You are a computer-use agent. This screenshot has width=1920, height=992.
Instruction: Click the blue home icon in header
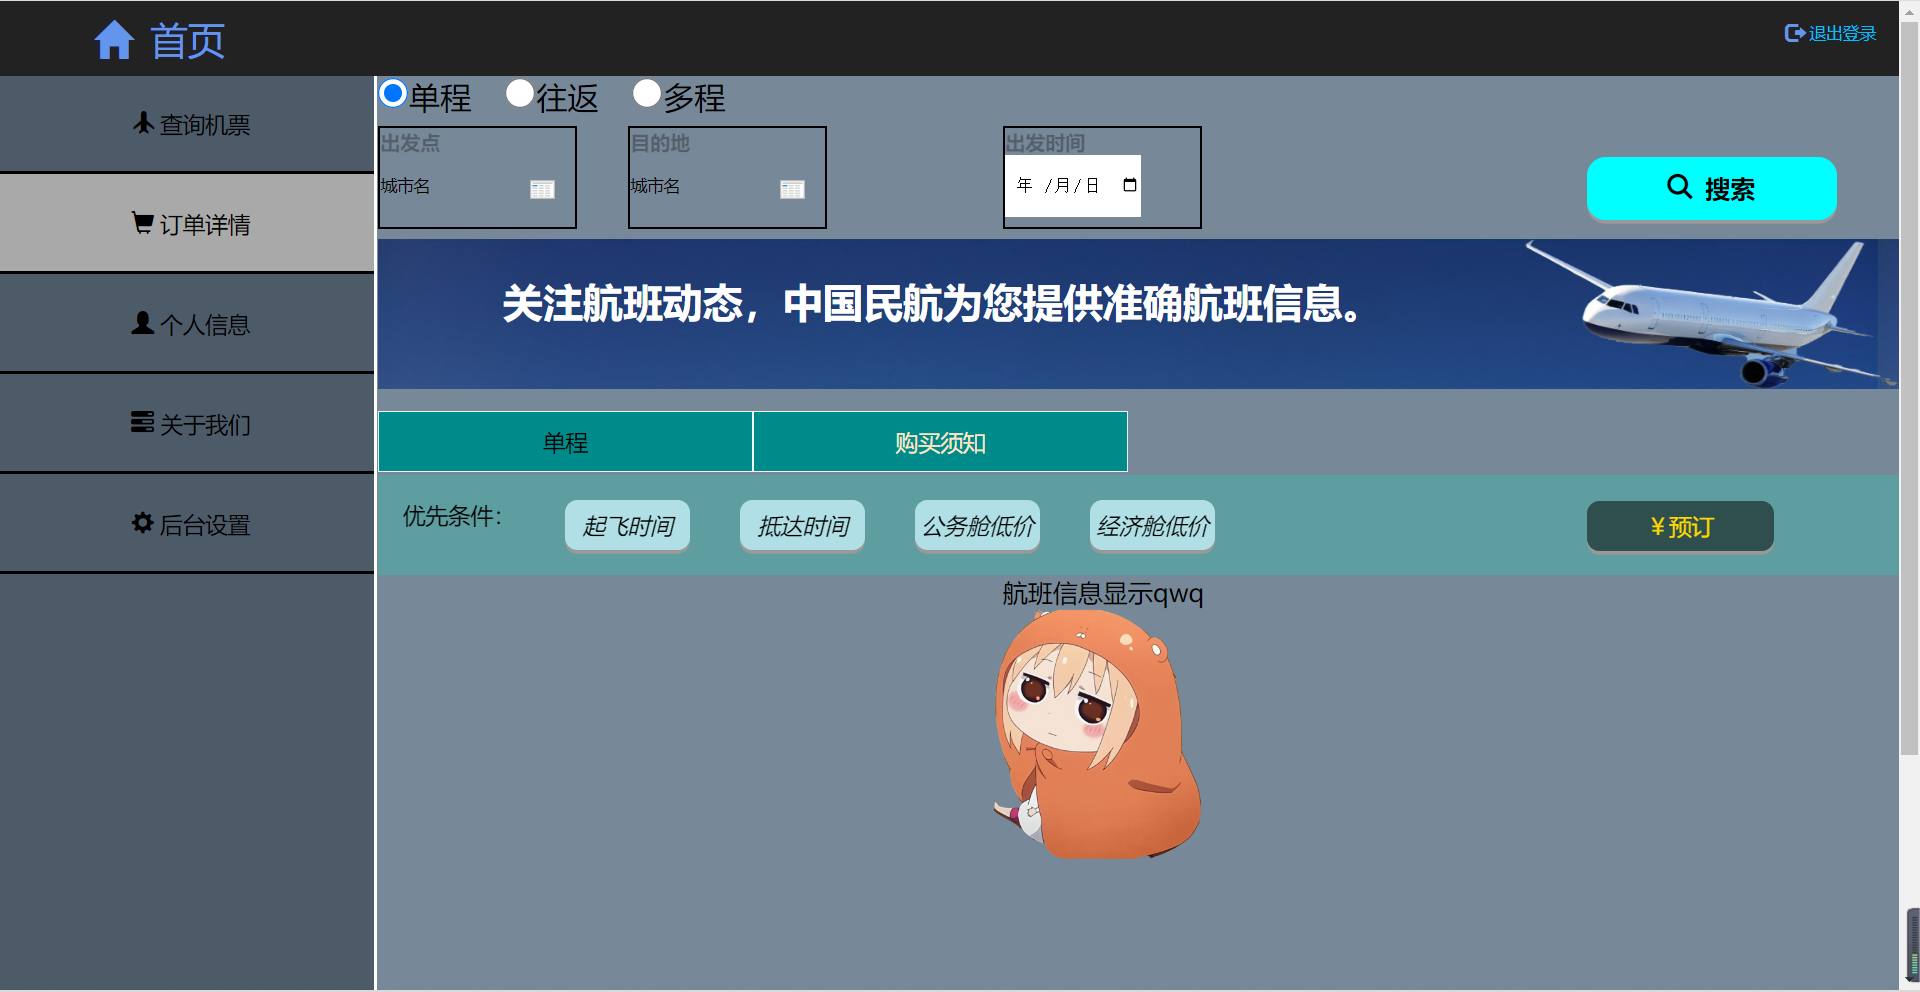pyautogui.click(x=114, y=41)
